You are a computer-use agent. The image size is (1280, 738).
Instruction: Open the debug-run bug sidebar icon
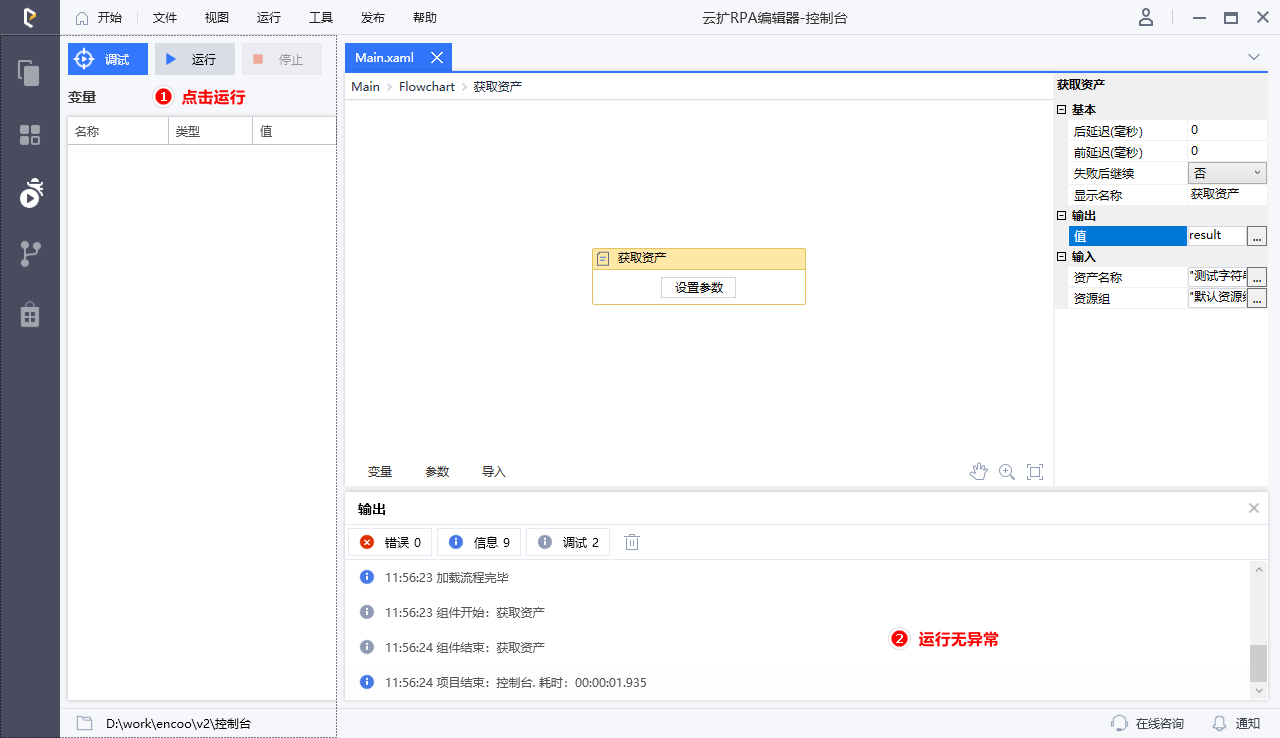tap(31, 192)
